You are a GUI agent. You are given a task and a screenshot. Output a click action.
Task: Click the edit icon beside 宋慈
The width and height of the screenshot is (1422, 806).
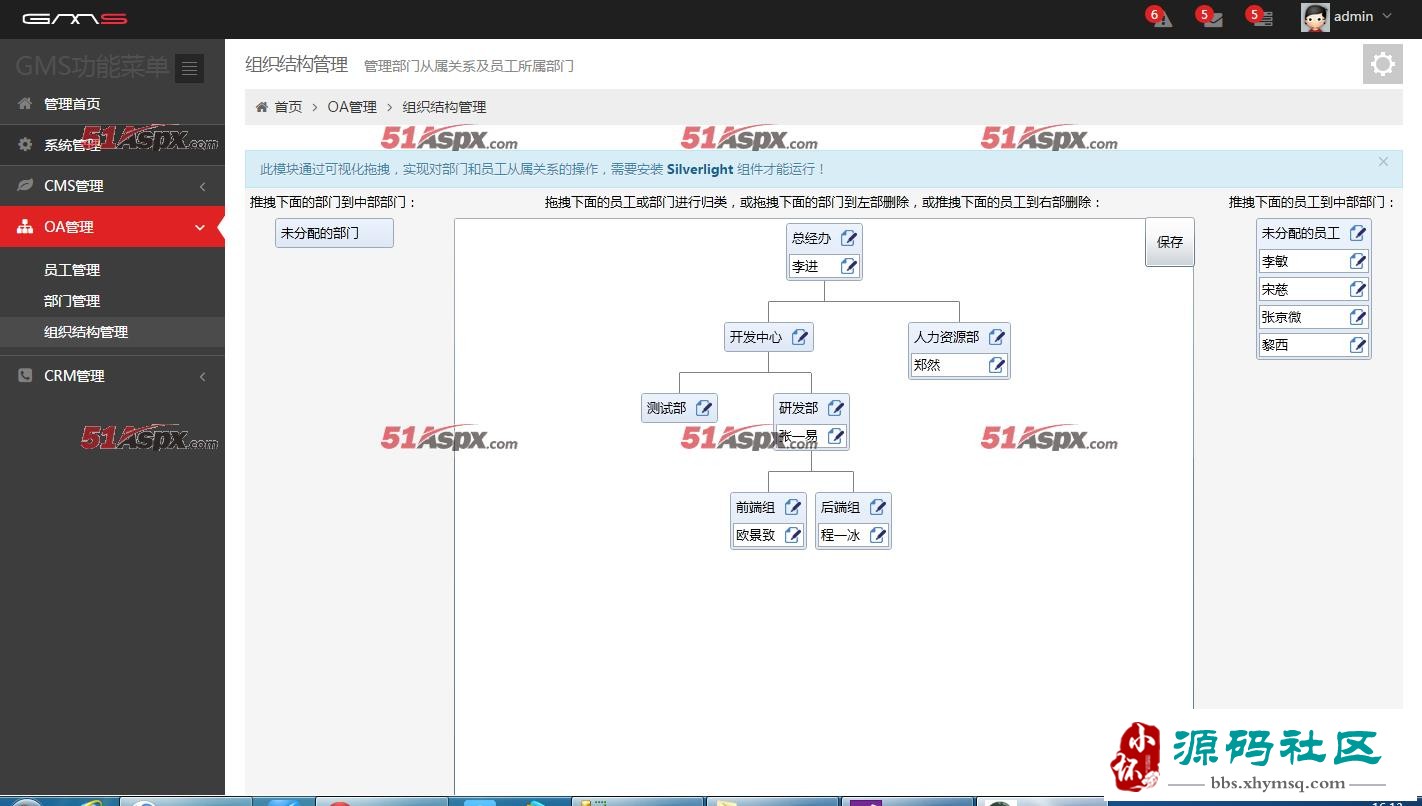coord(1358,289)
